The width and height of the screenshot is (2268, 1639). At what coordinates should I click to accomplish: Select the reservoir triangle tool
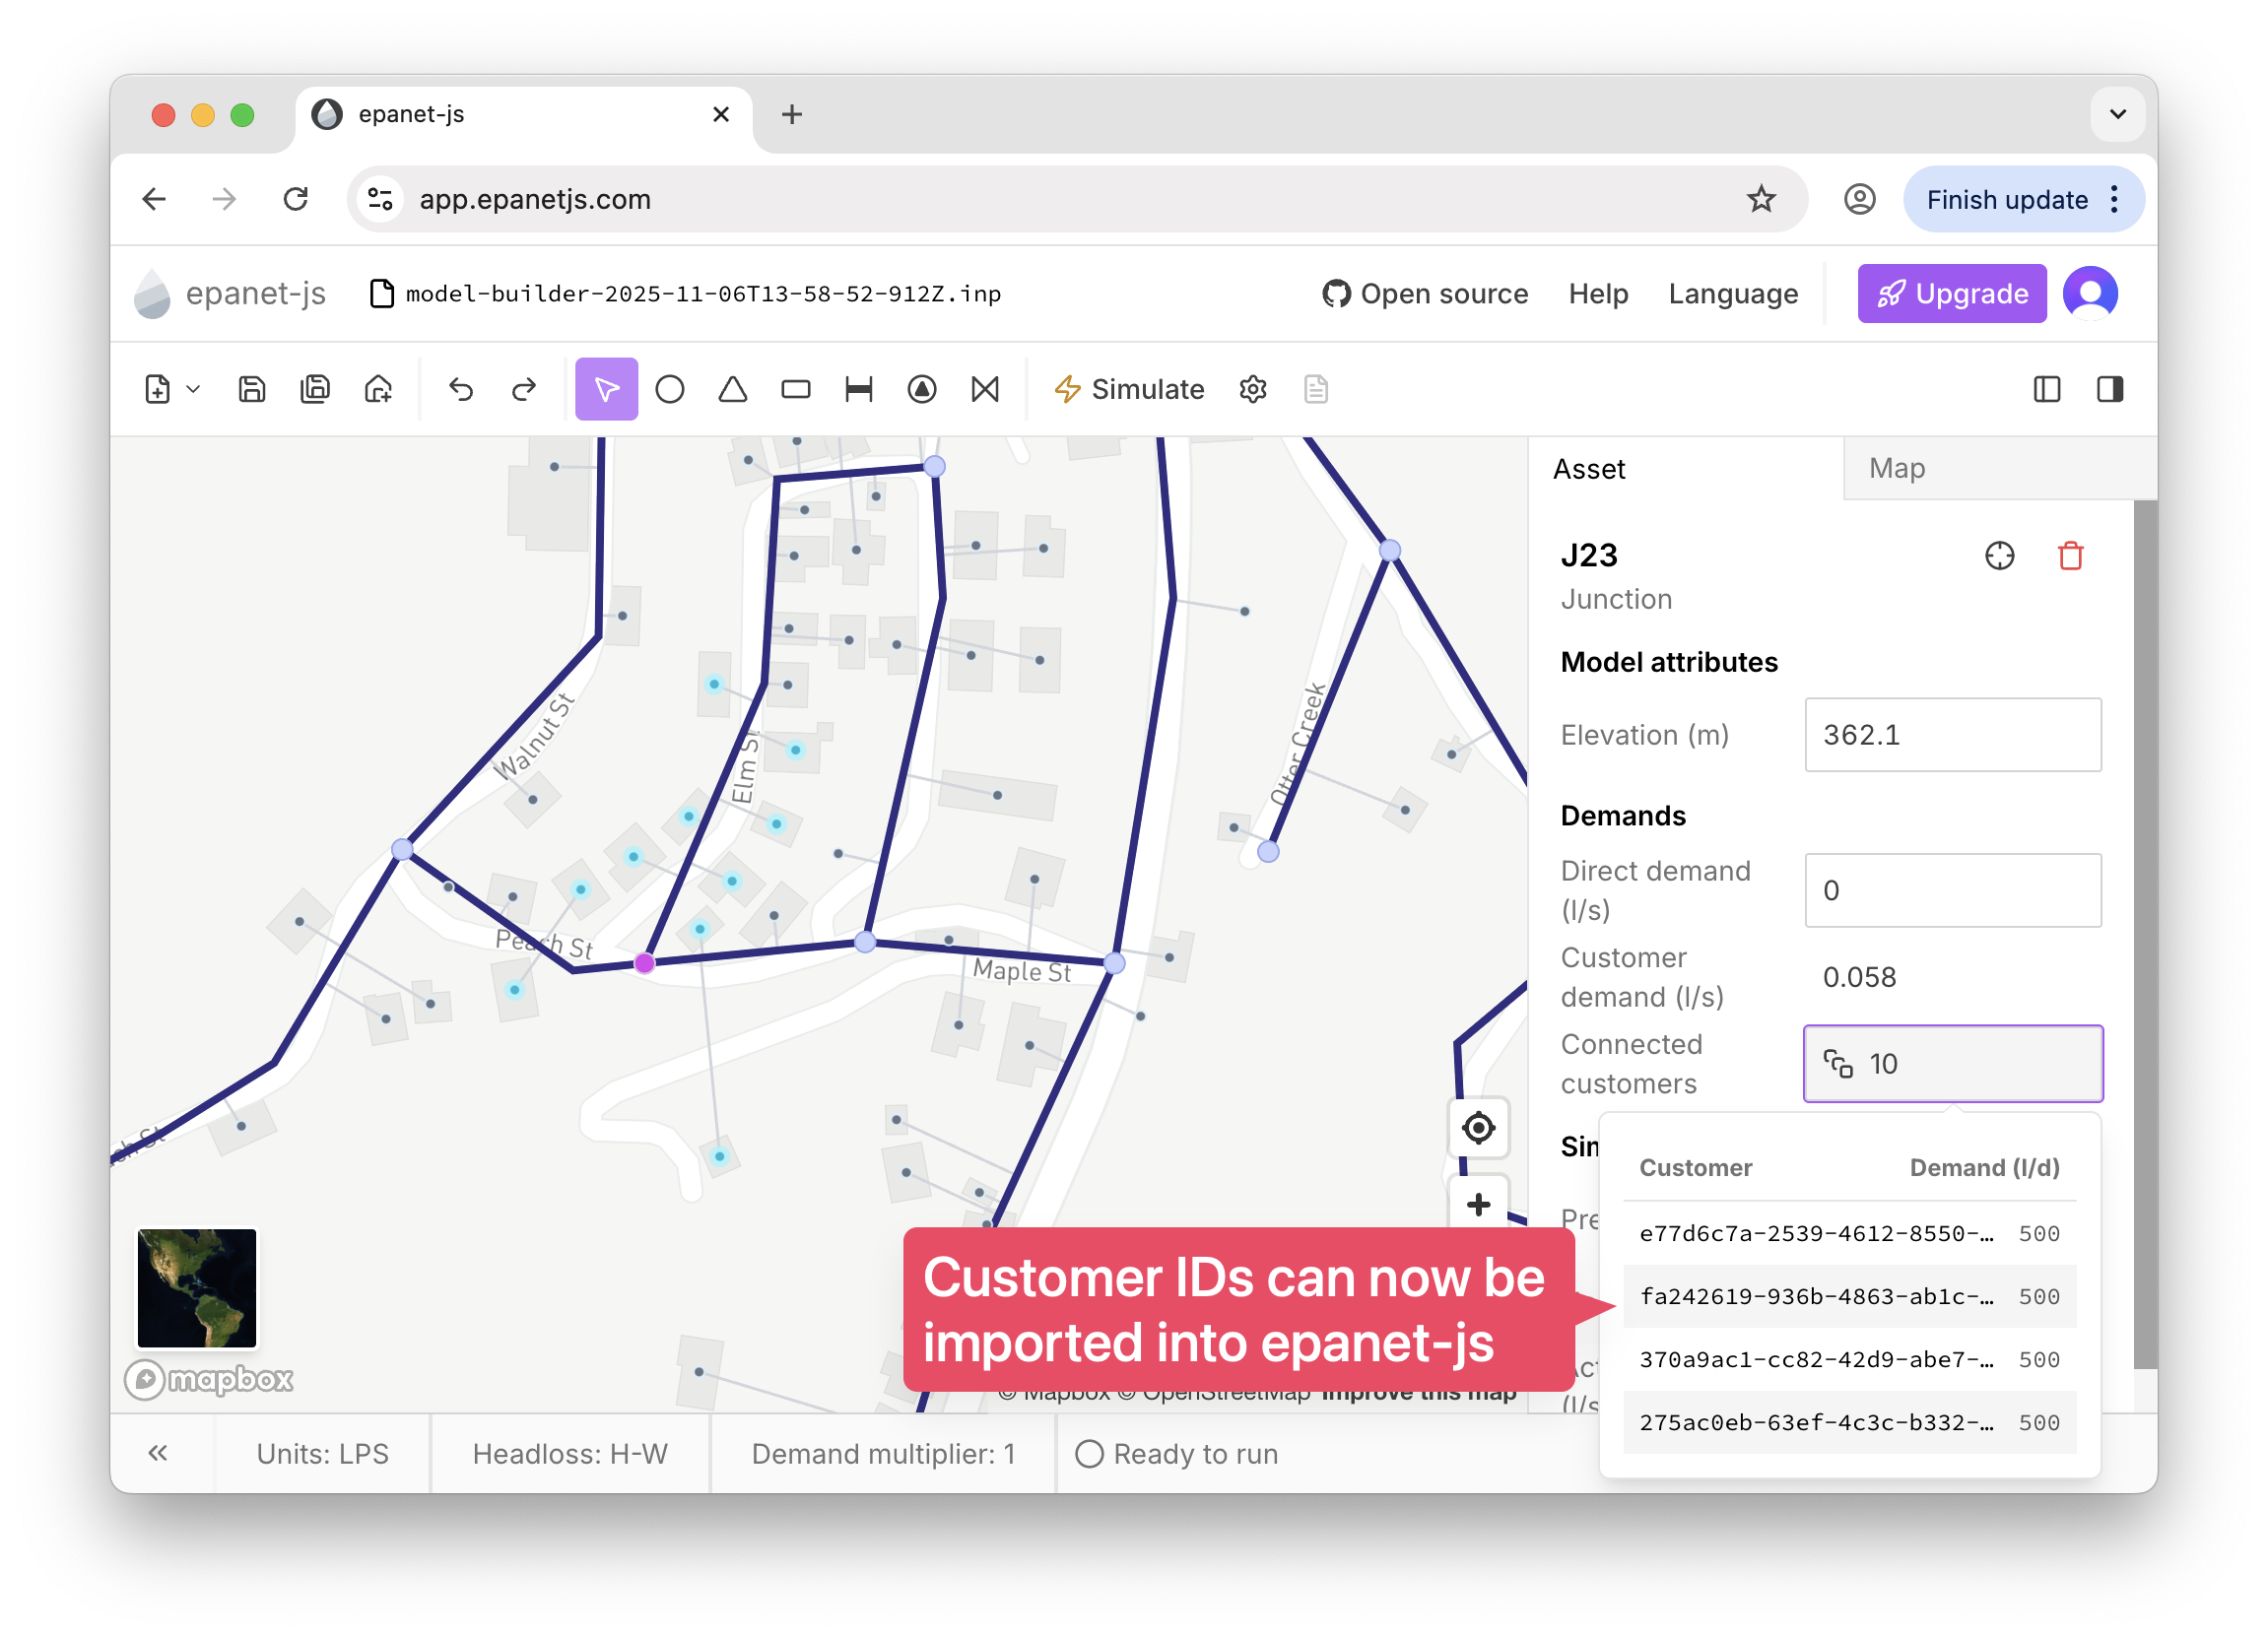[732, 389]
